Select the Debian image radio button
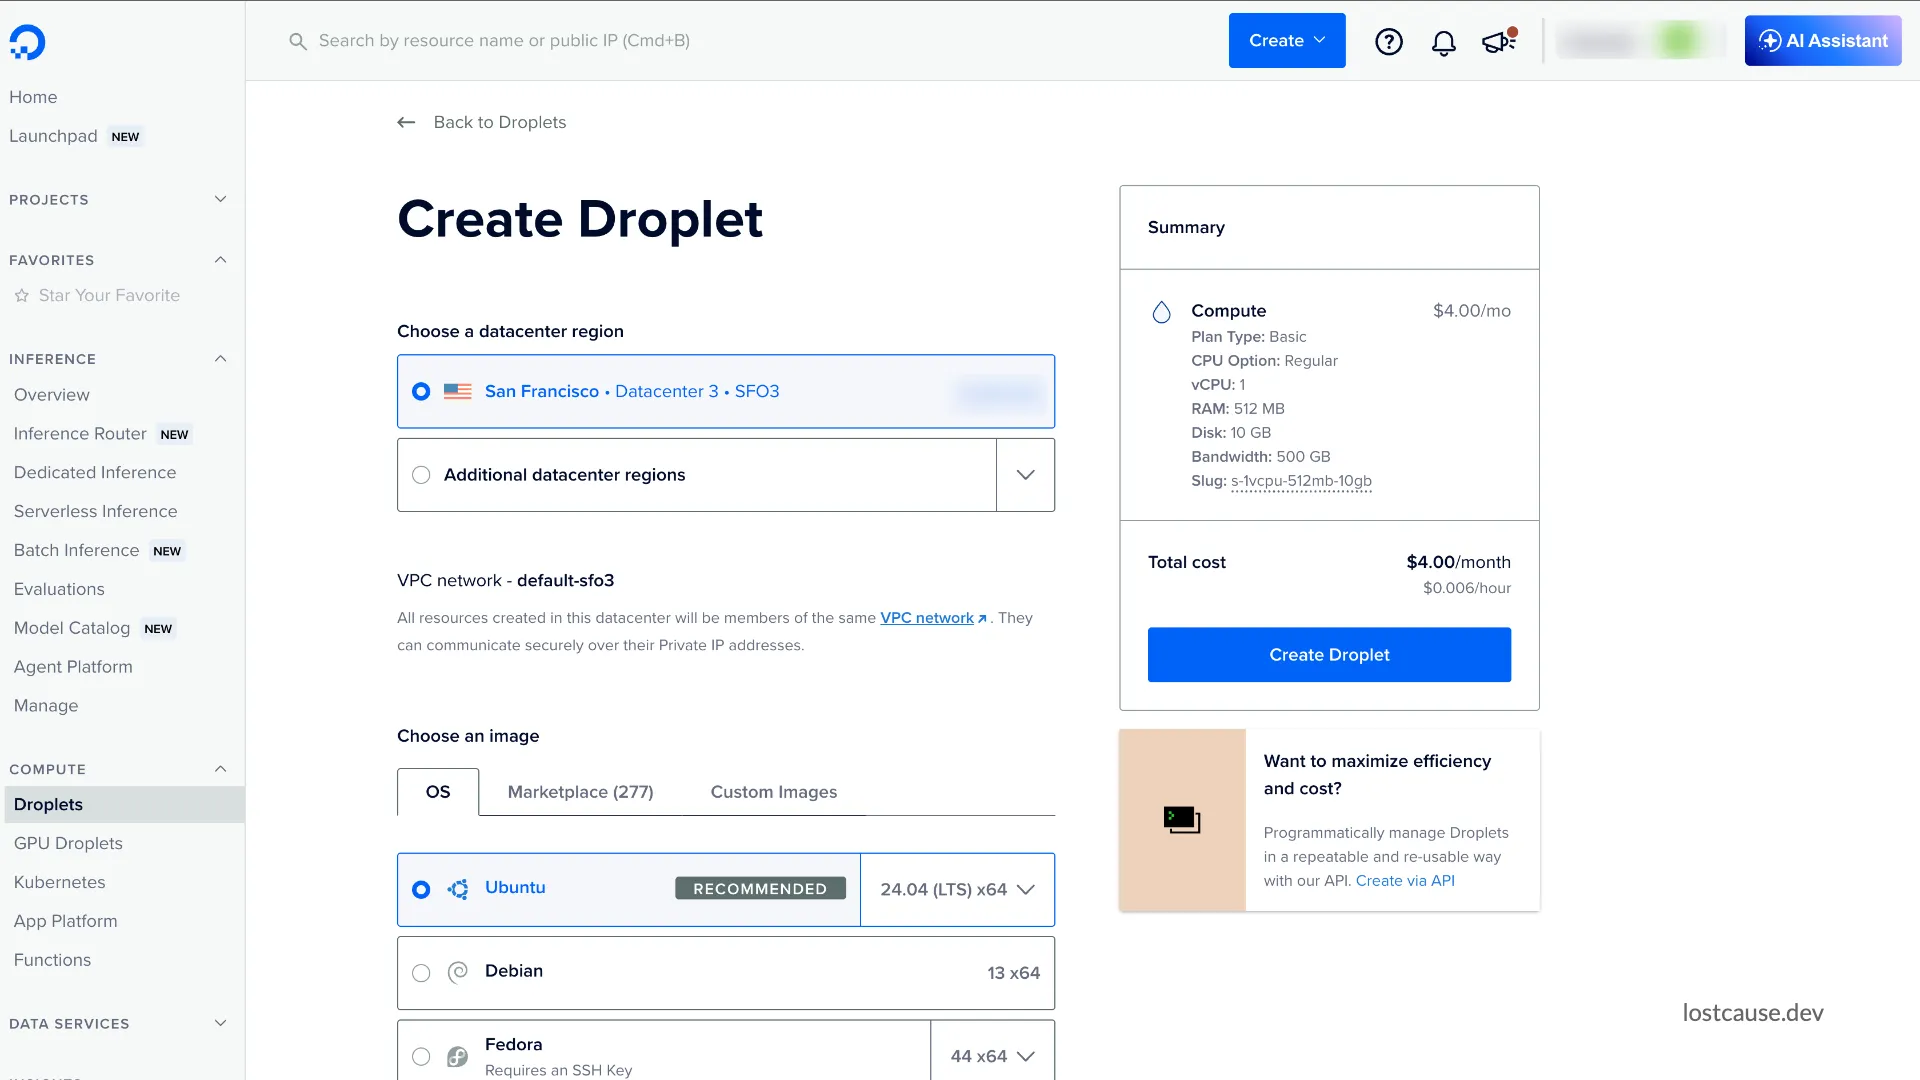The height and width of the screenshot is (1080, 1920). pyautogui.click(x=421, y=973)
